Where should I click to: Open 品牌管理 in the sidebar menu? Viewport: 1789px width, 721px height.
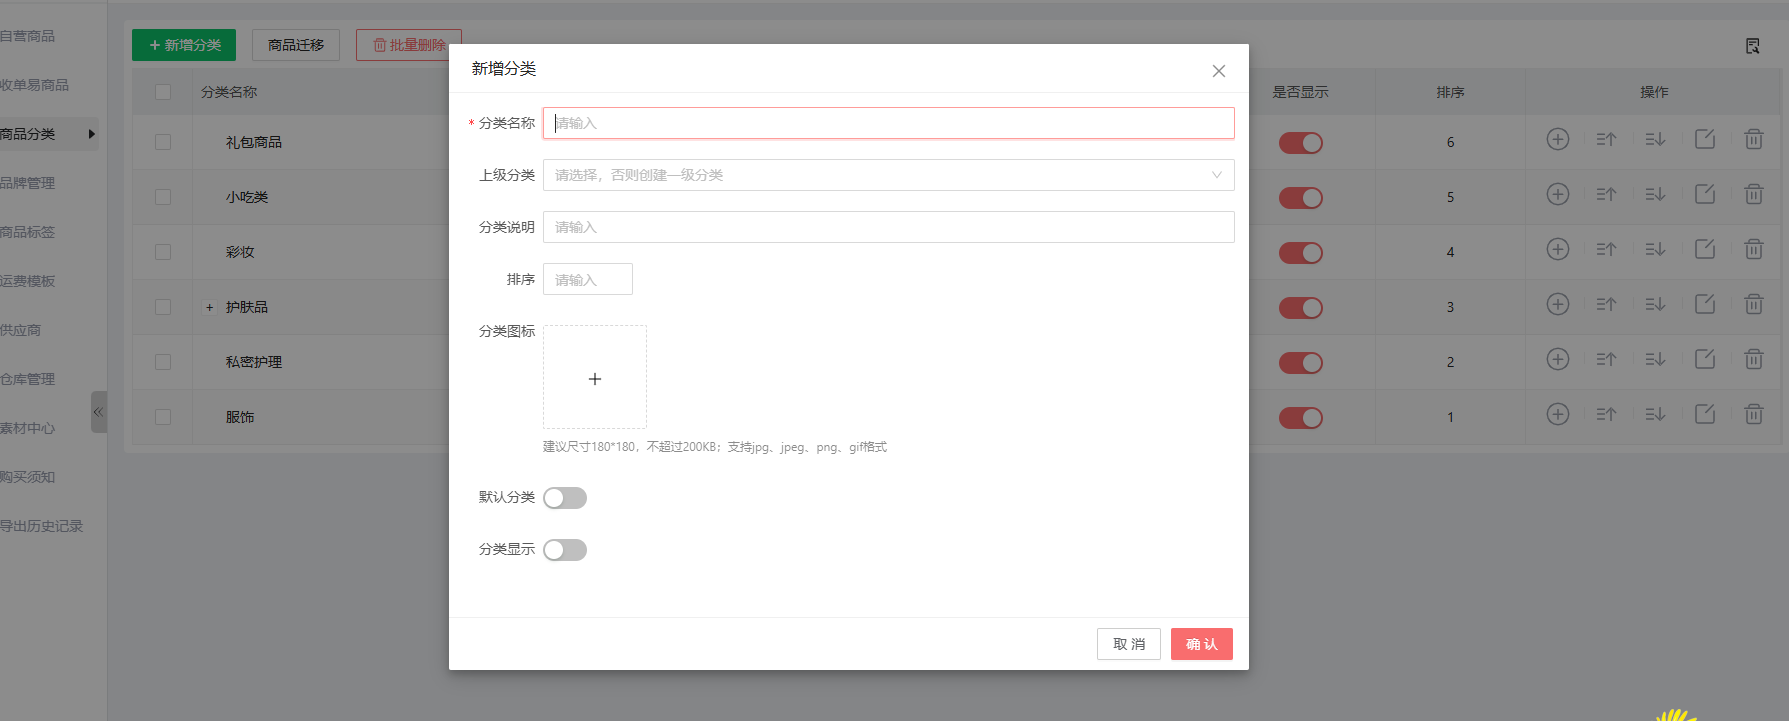click(28, 183)
